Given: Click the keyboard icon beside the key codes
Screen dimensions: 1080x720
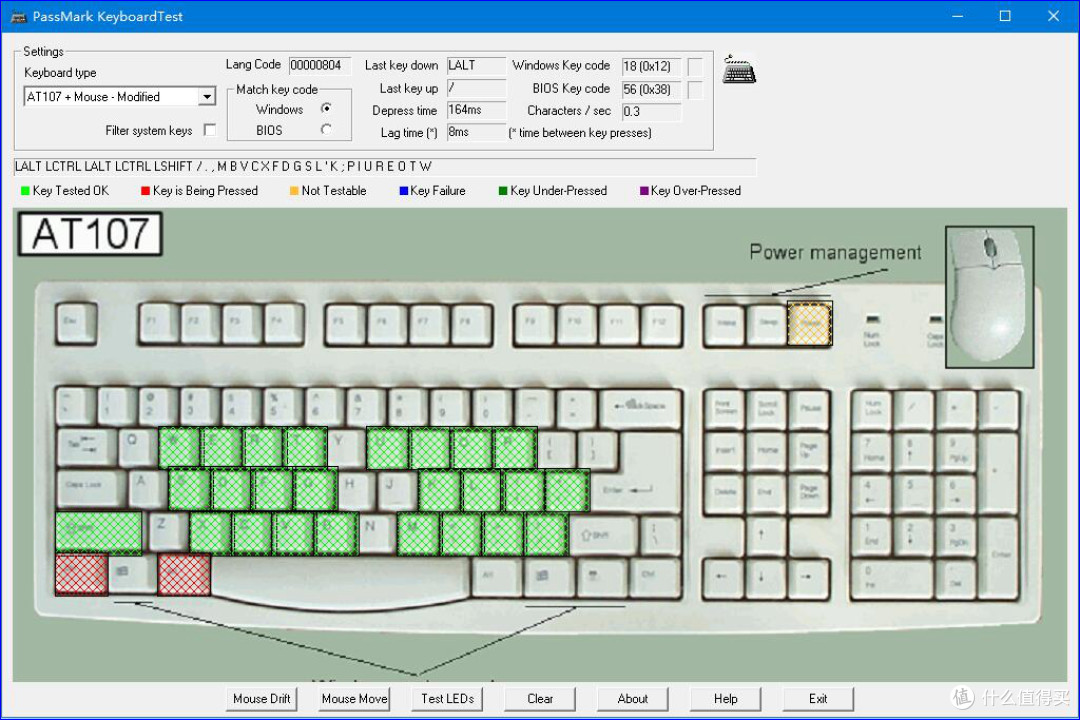Looking at the screenshot, I should coord(739,70).
